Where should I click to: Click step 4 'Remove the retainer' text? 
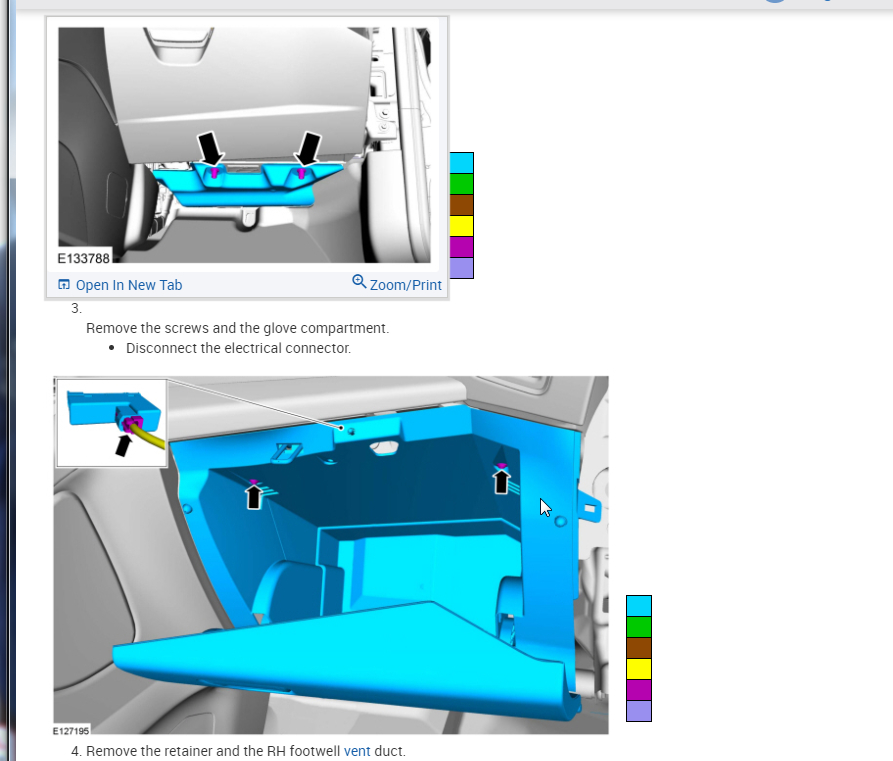(x=246, y=751)
